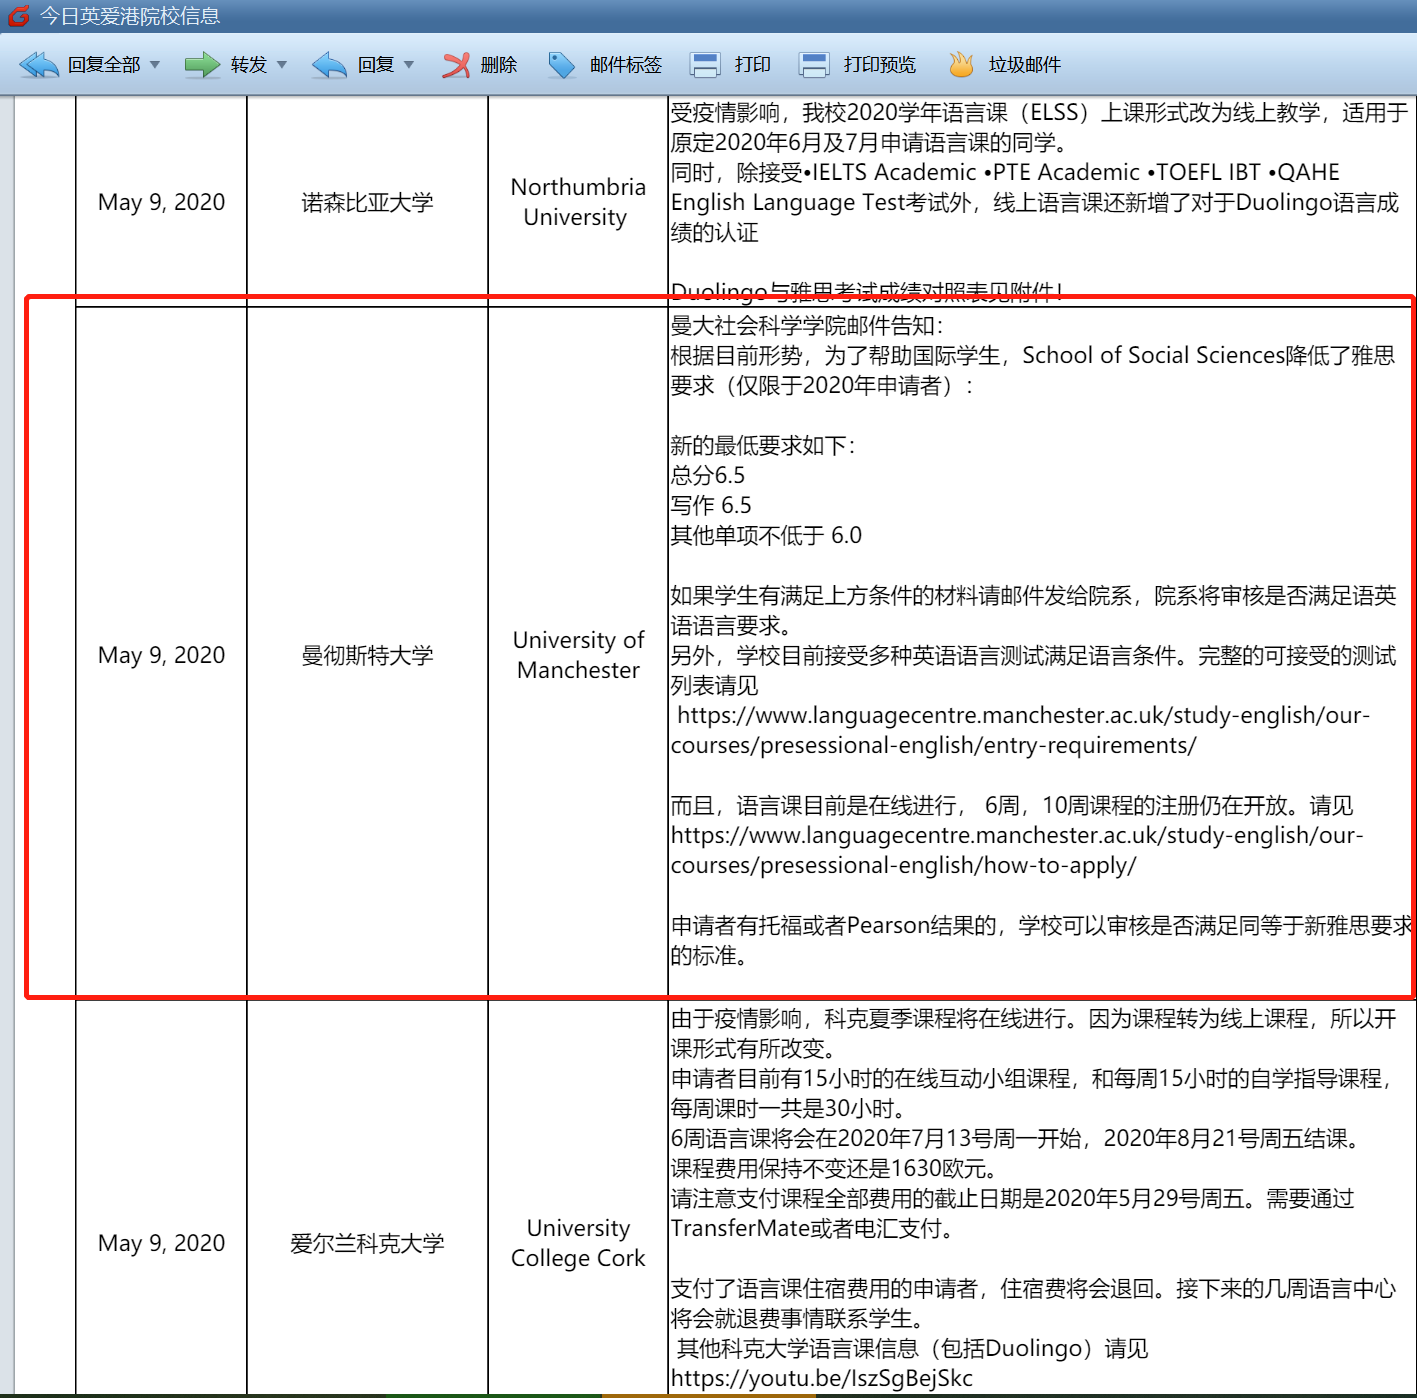Click the green Forward arrow icon
The image size is (1417, 1398).
202,65
